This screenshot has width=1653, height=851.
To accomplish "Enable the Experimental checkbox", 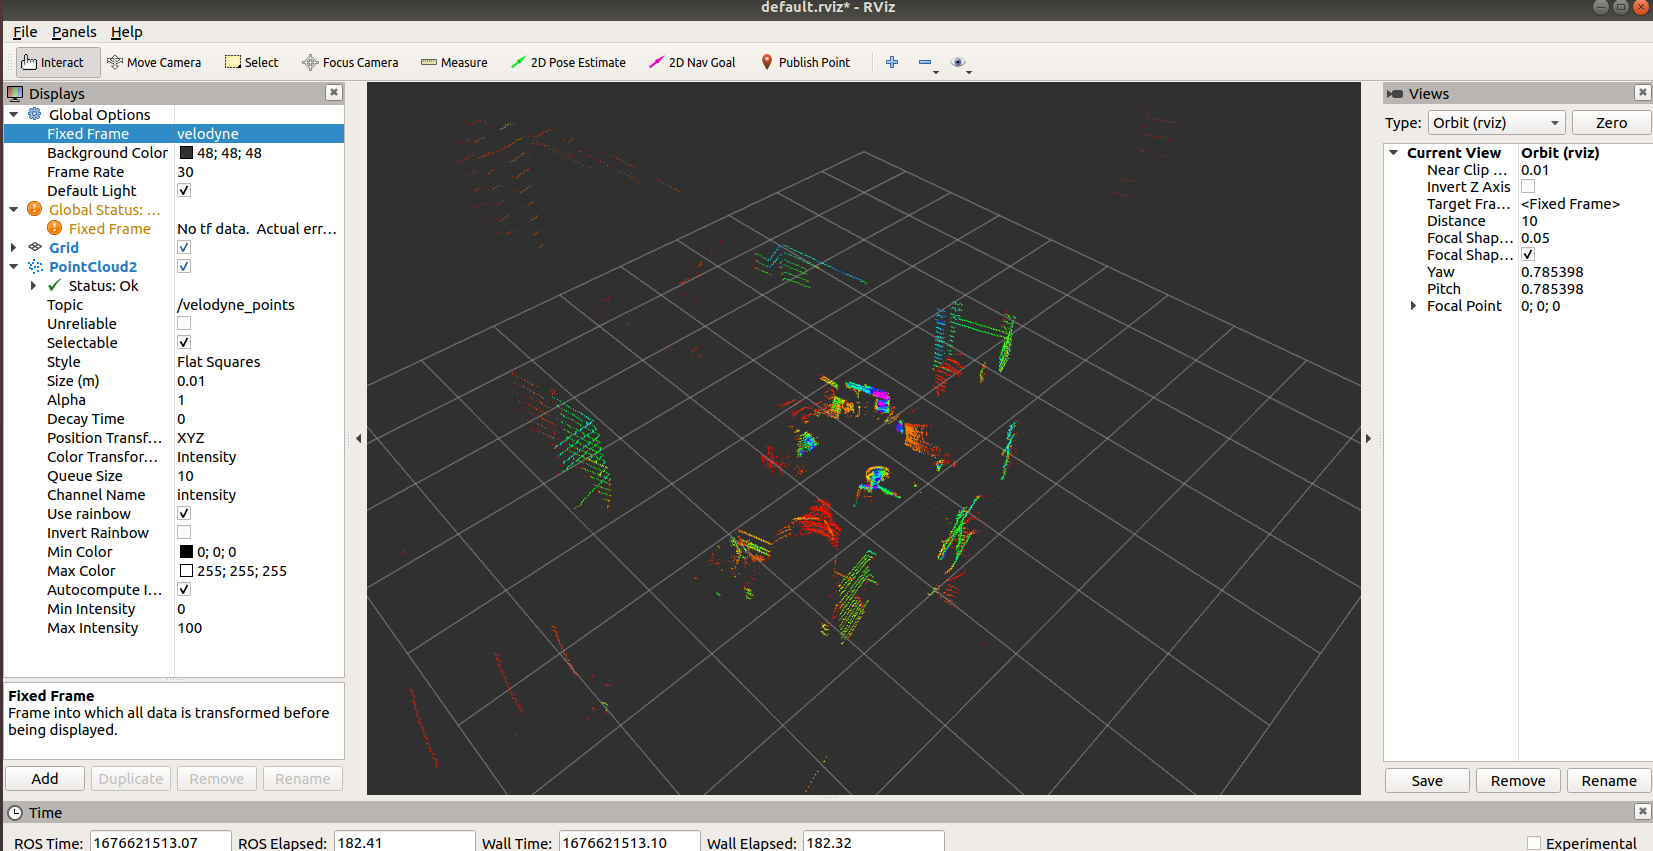I will coord(1534,843).
